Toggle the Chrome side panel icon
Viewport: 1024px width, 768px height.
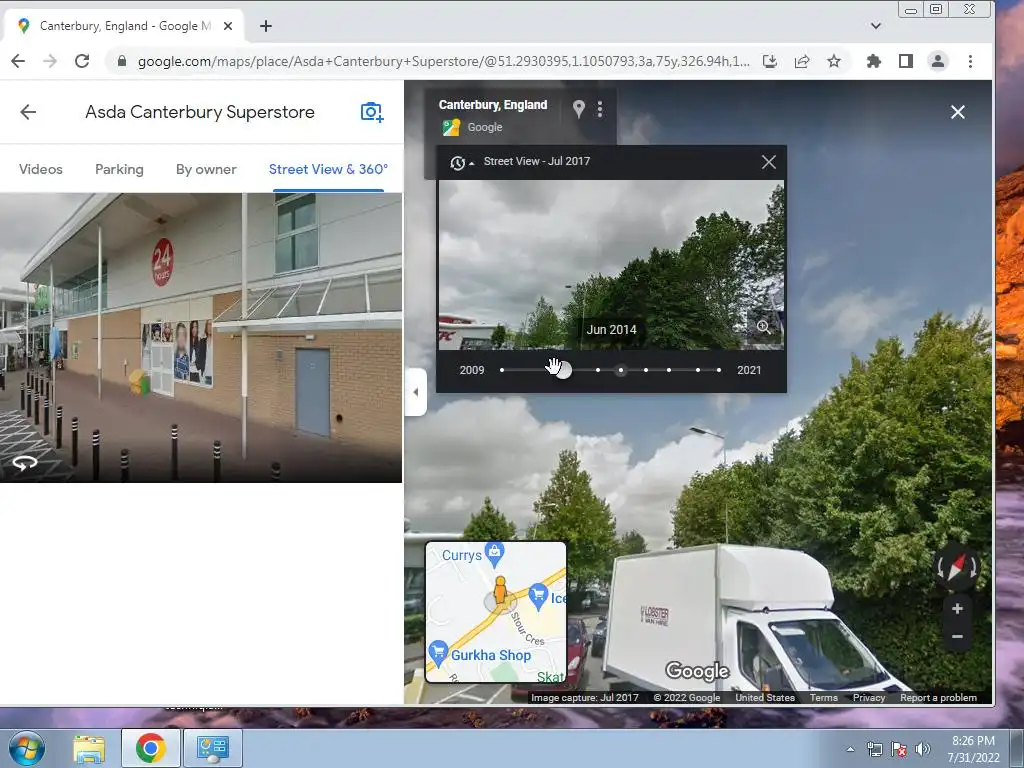(906, 61)
